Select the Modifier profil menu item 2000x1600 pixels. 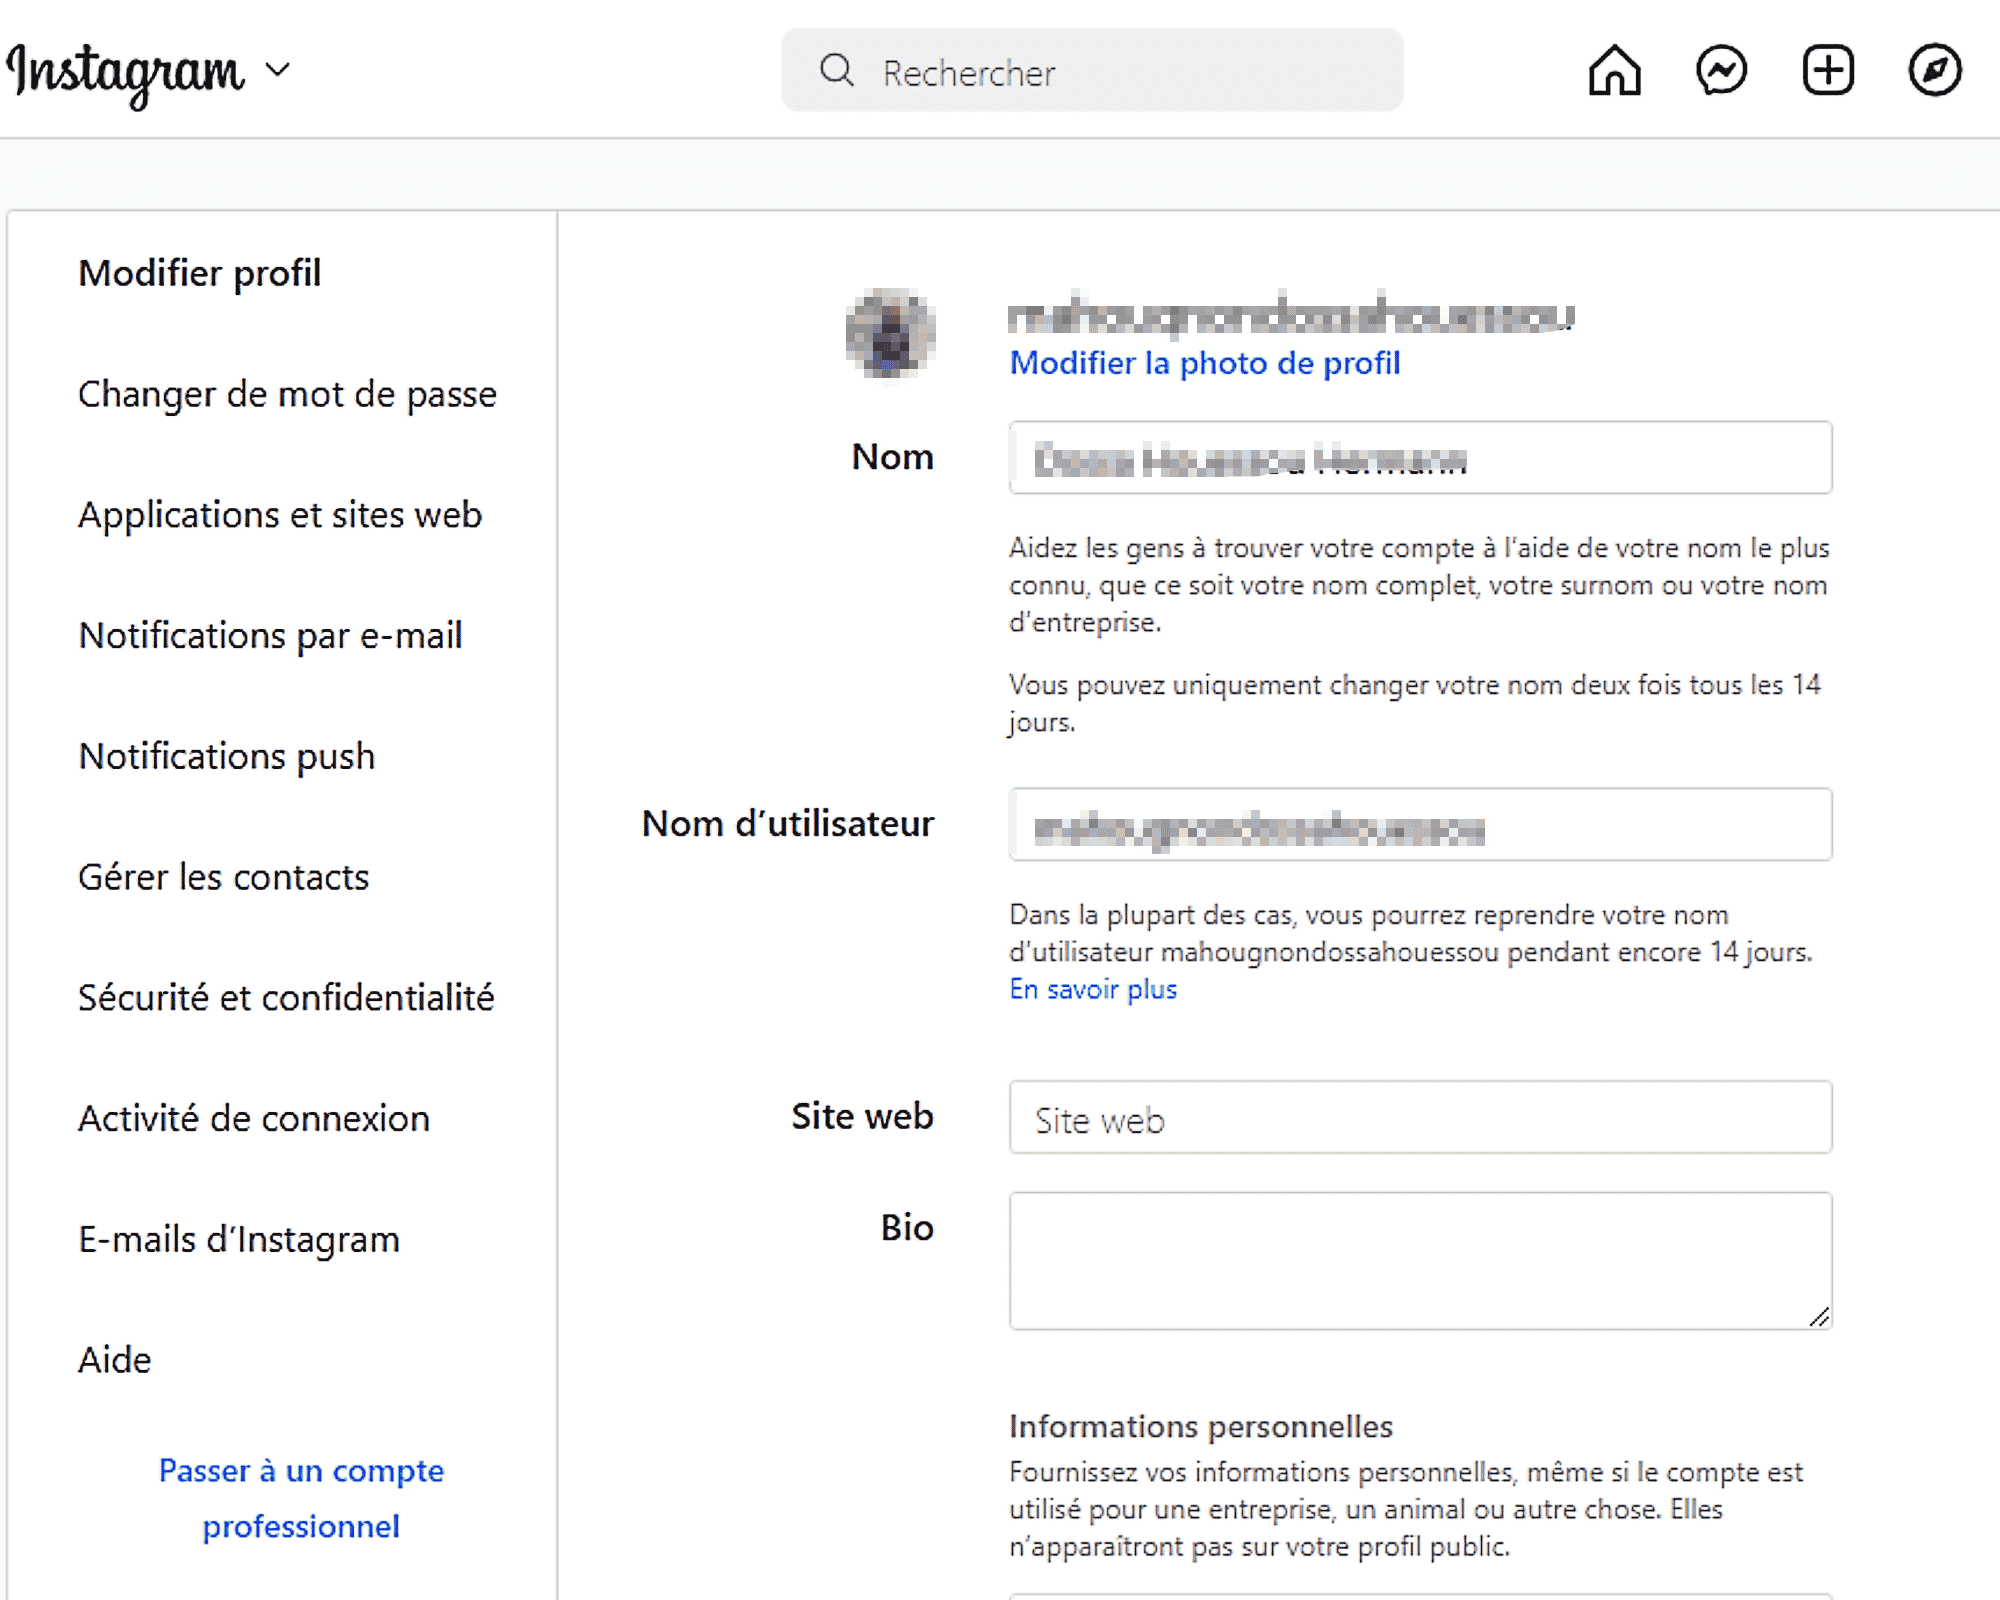[200, 273]
